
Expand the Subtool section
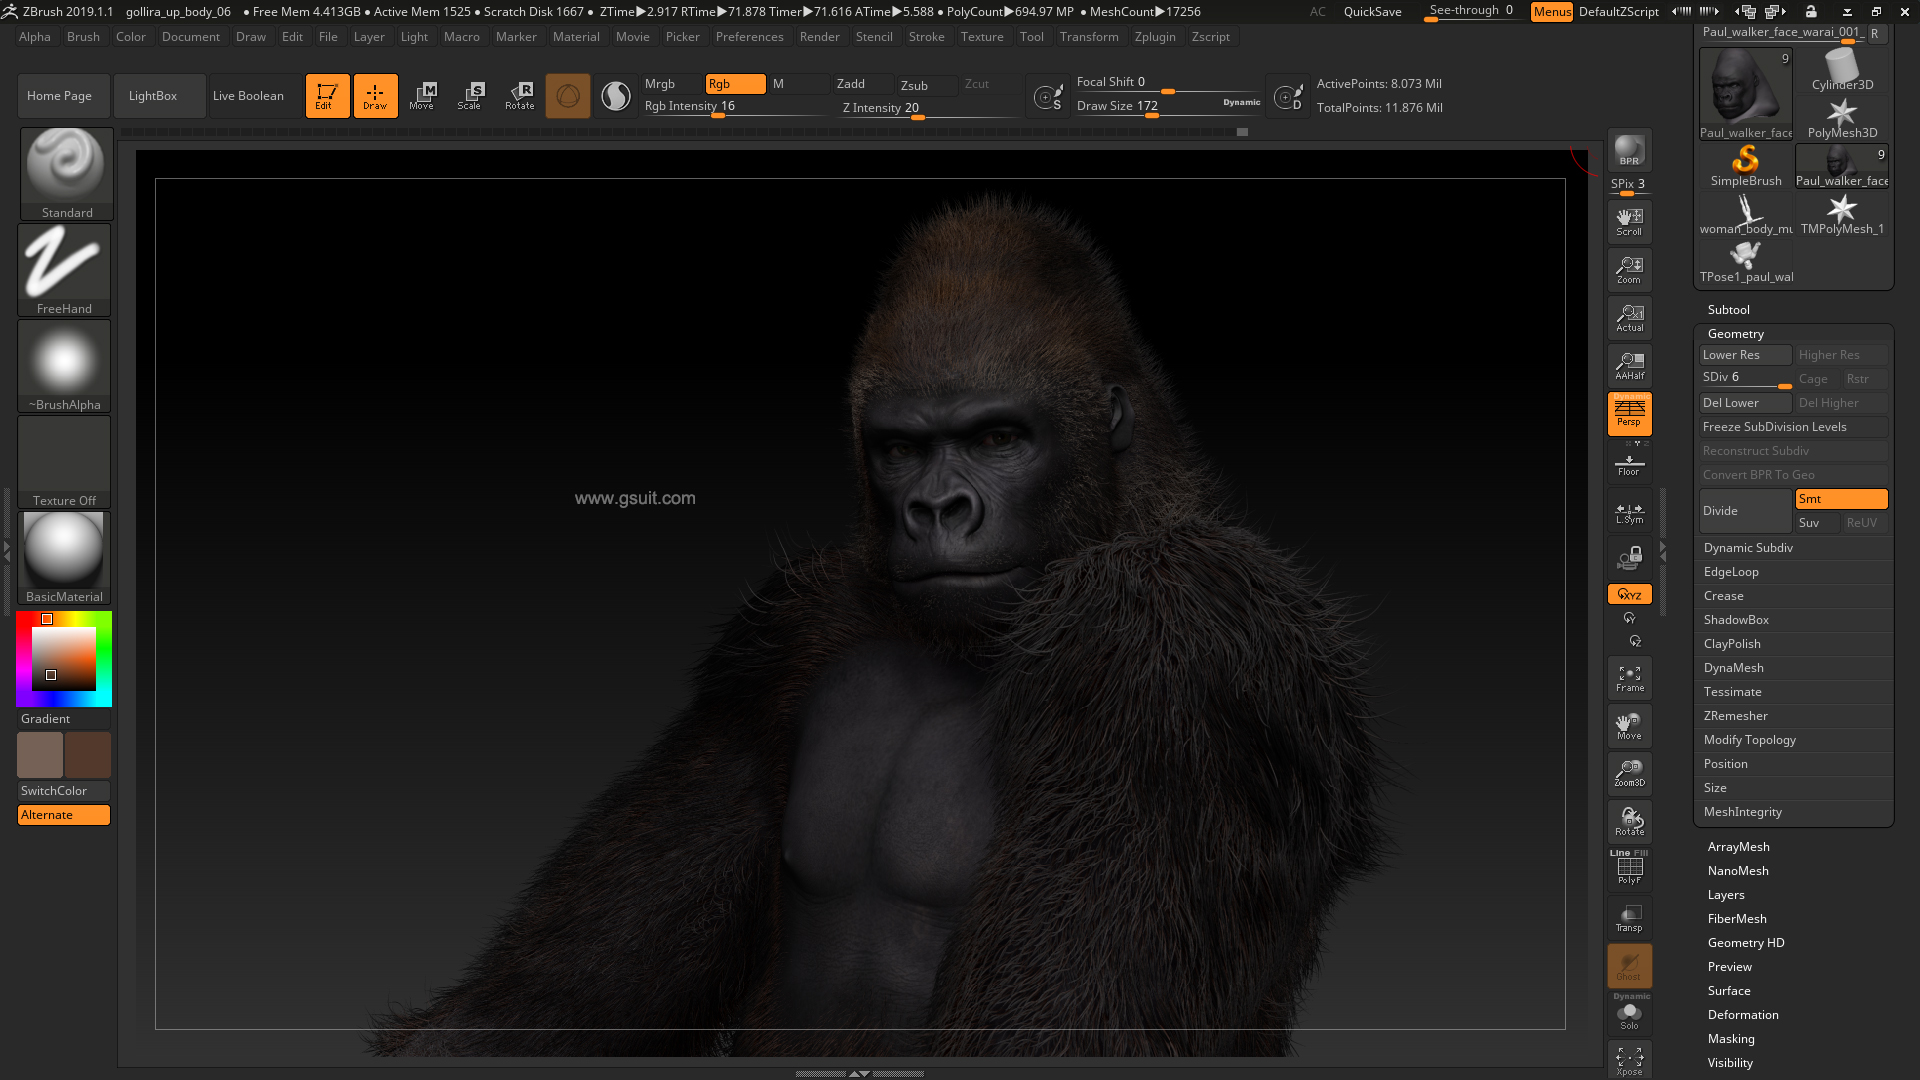point(1729,310)
